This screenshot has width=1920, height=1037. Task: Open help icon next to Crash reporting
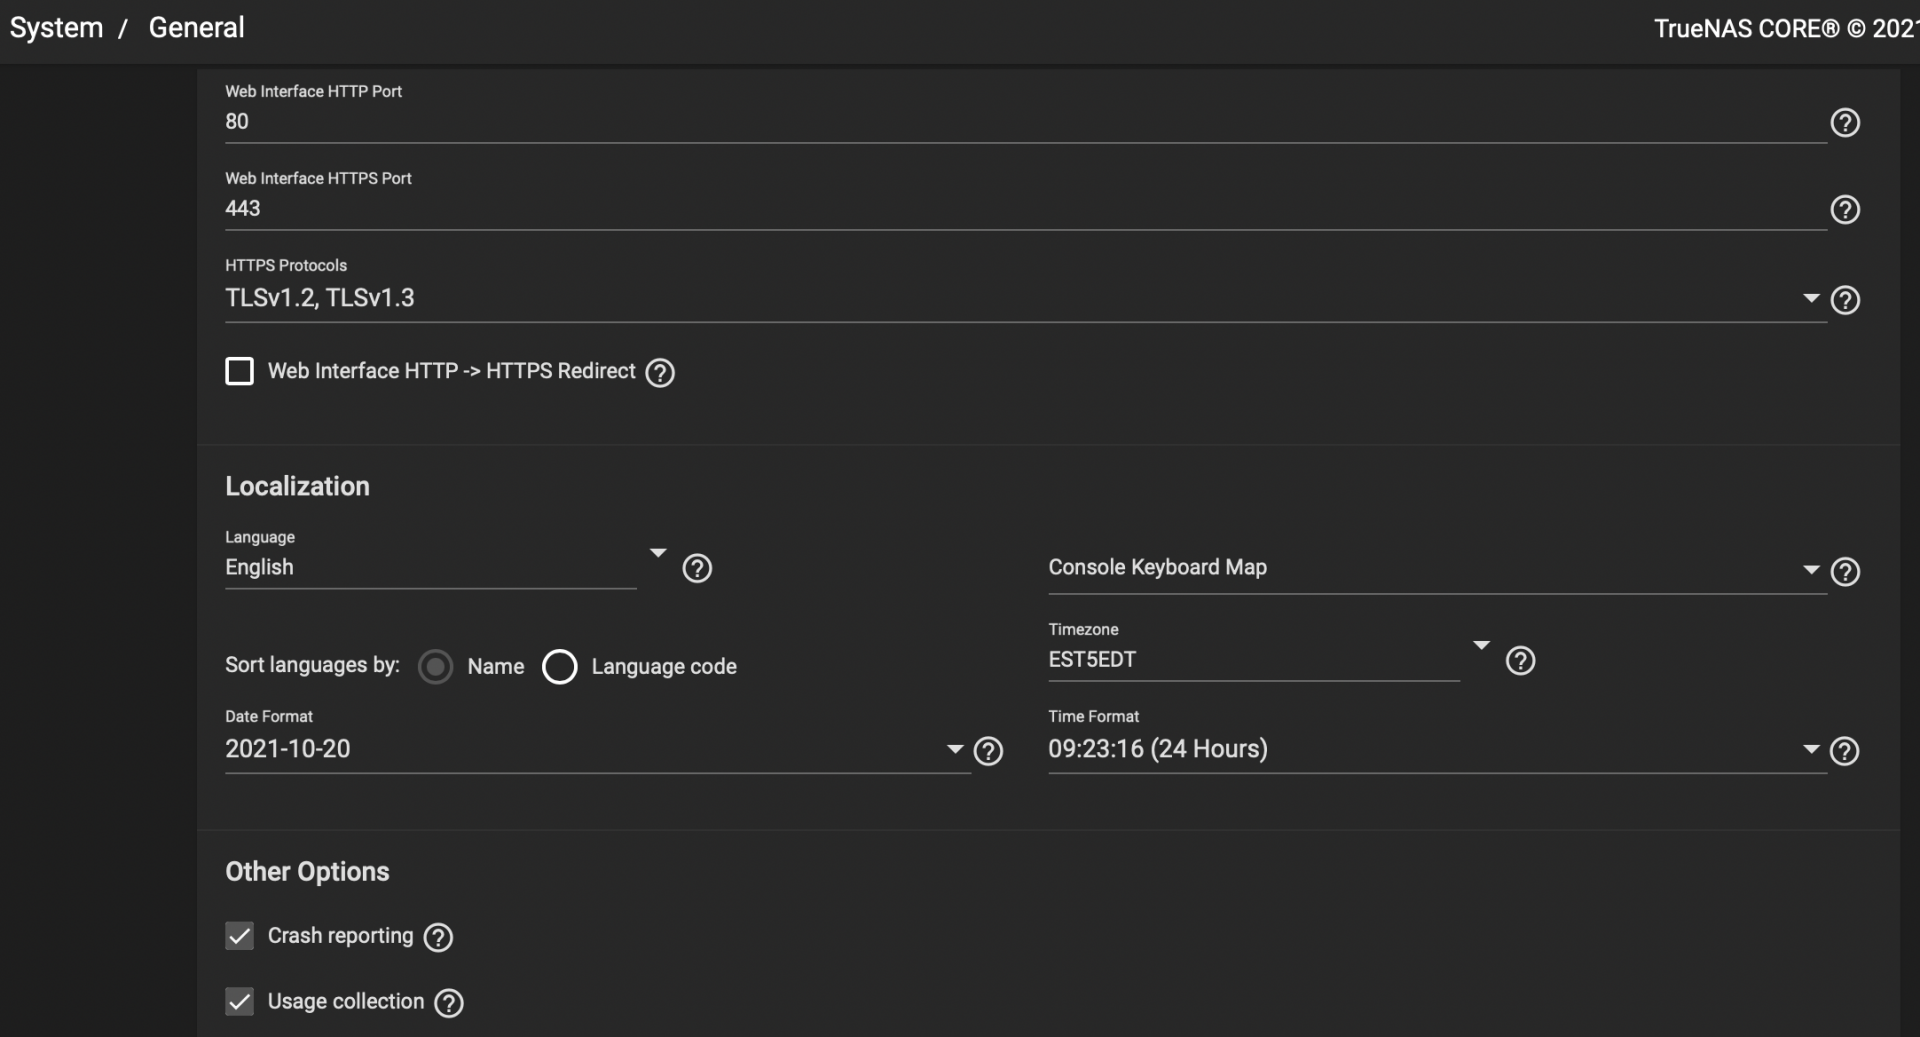click(x=438, y=937)
